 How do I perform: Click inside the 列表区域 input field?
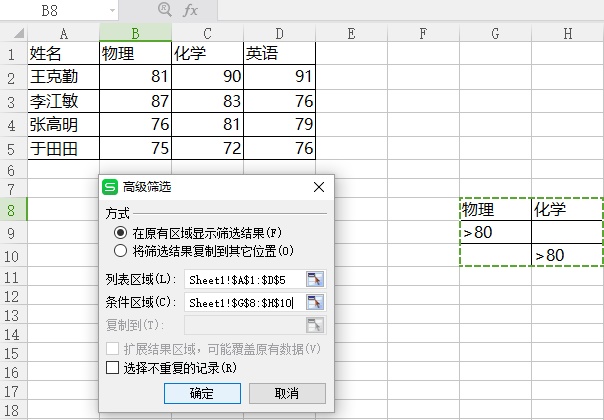pos(244,280)
